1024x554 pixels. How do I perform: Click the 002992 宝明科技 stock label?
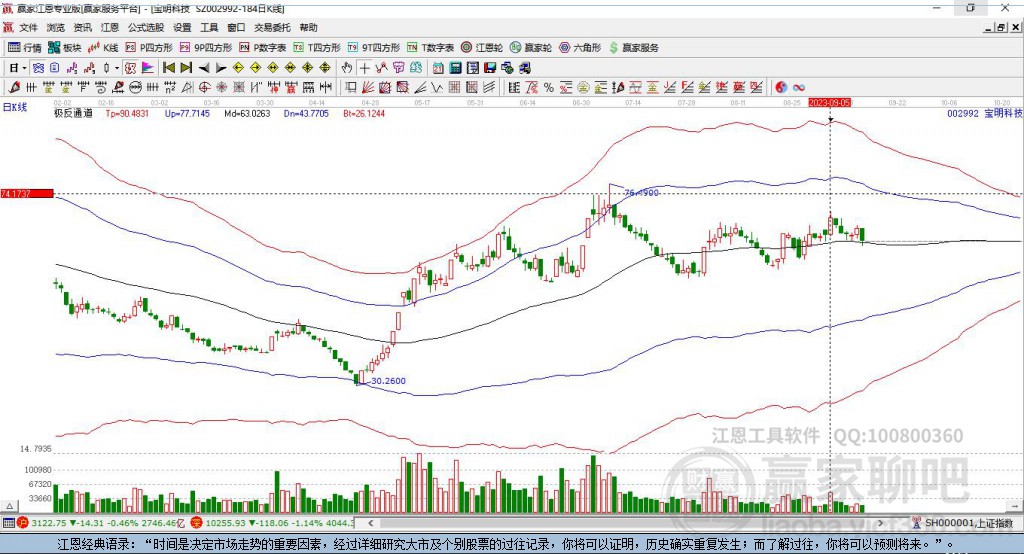[984, 113]
